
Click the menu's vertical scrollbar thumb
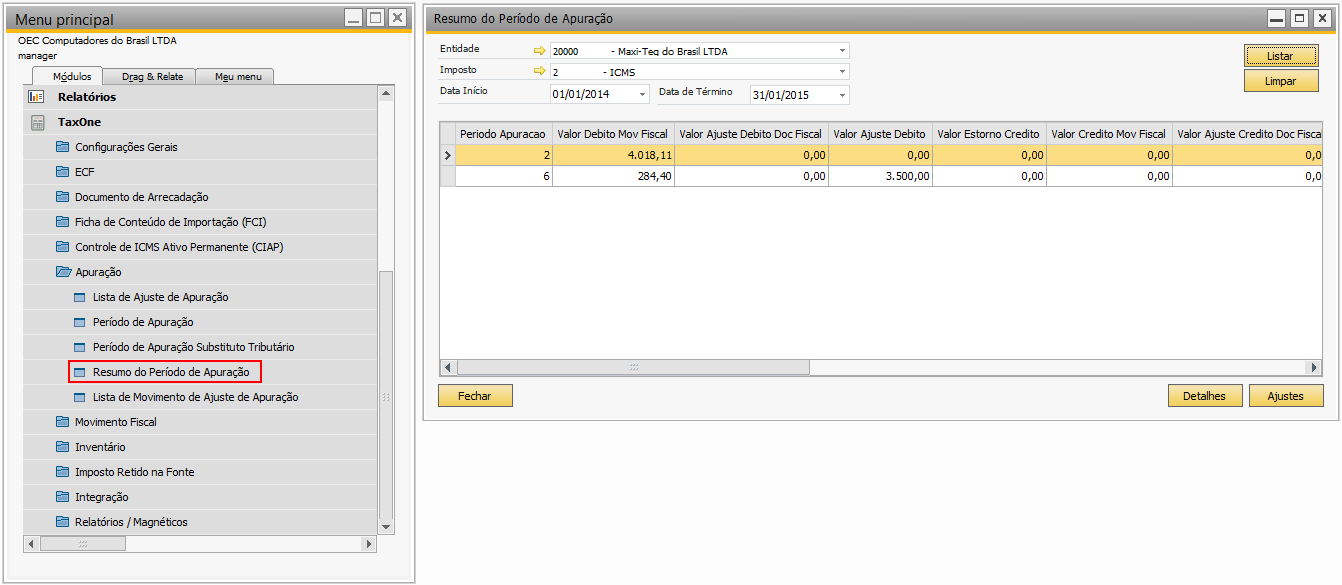click(x=386, y=395)
